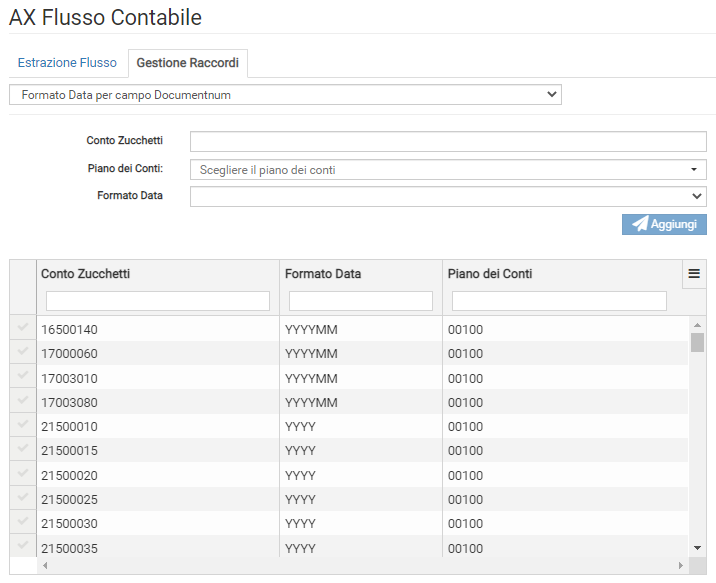The width and height of the screenshot is (716, 583).
Task: Click checkmark icon for row 17003010
Action: pos(23,377)
